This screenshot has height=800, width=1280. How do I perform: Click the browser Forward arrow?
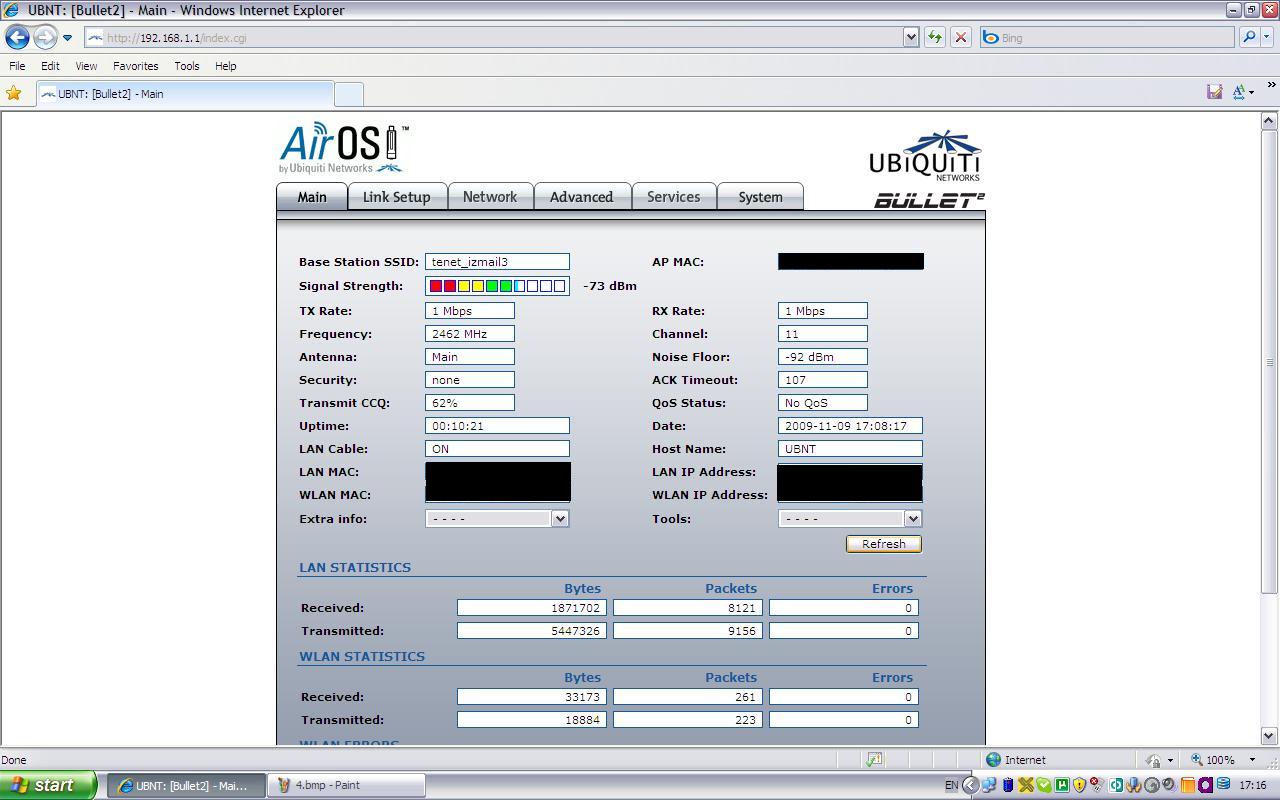[x=45, y=38]
